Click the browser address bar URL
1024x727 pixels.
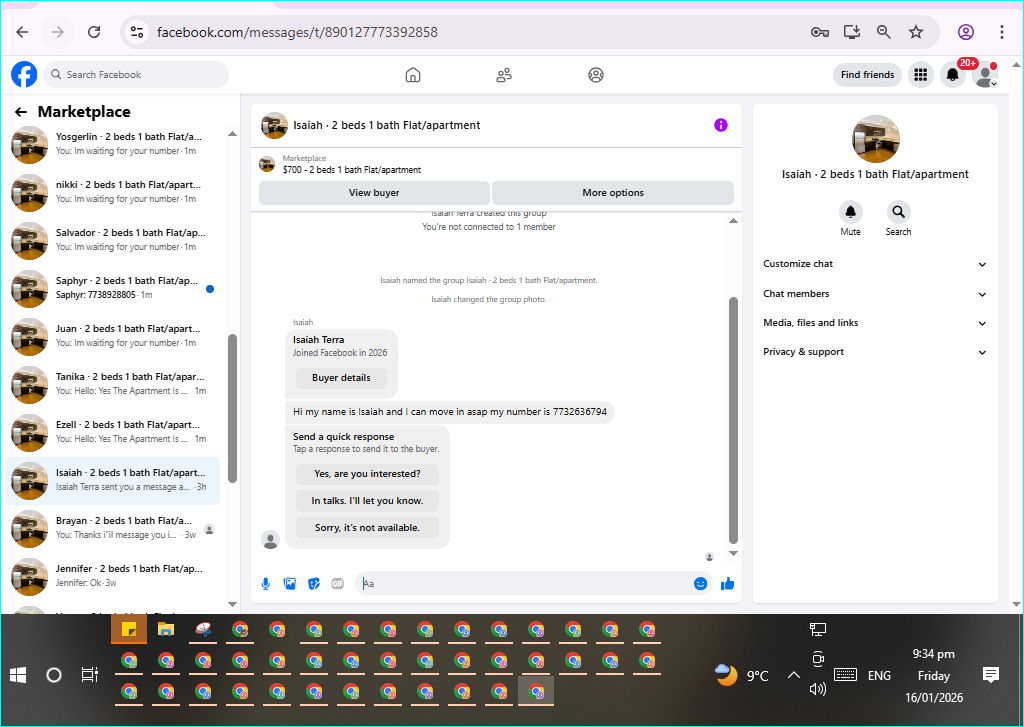click(x=297, y=32)
